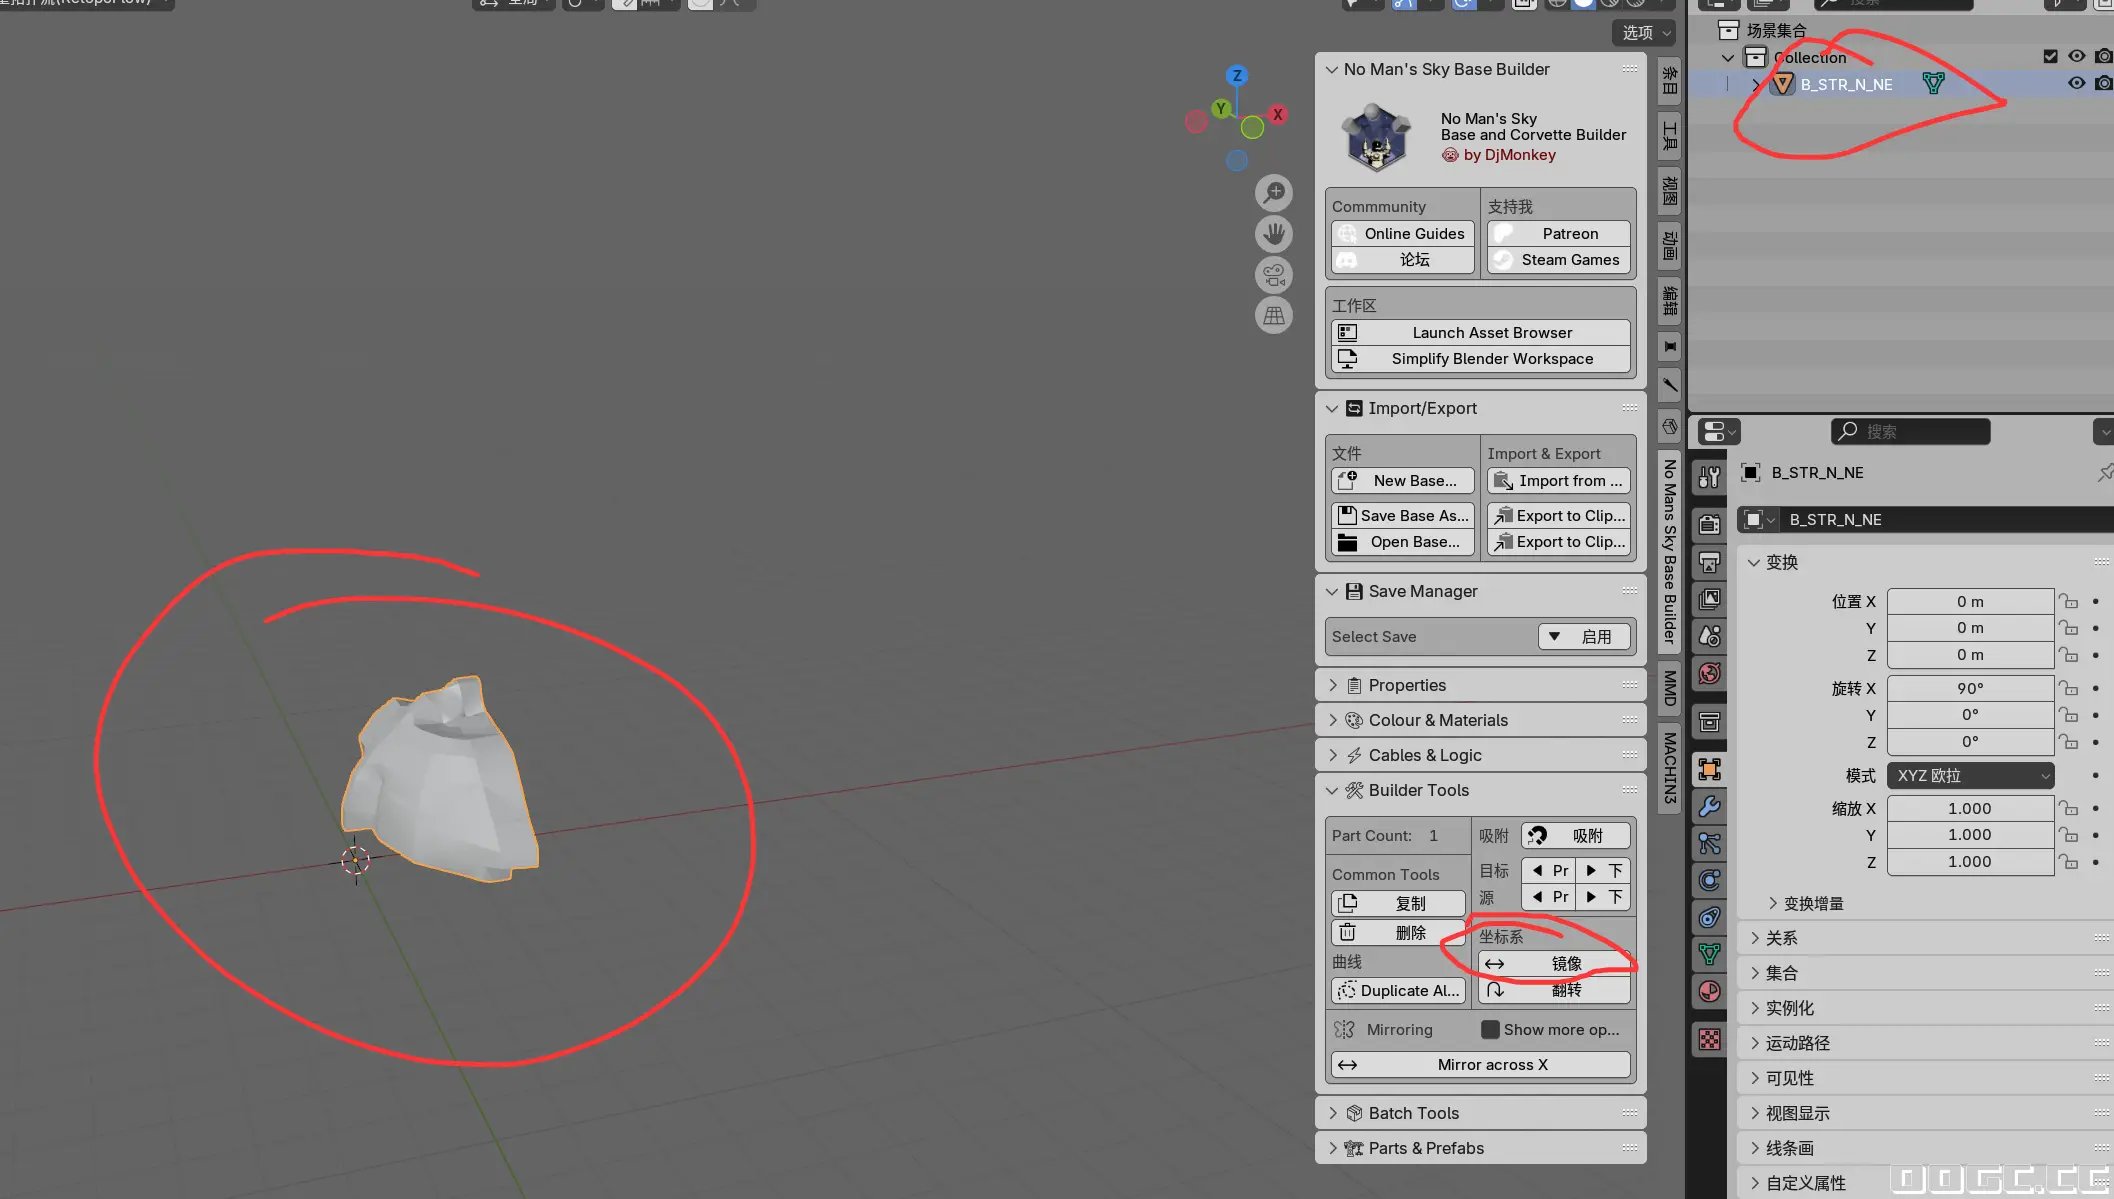
Task: Toggle the Collection eye visibility icon
Action: tap(2076, 57)
